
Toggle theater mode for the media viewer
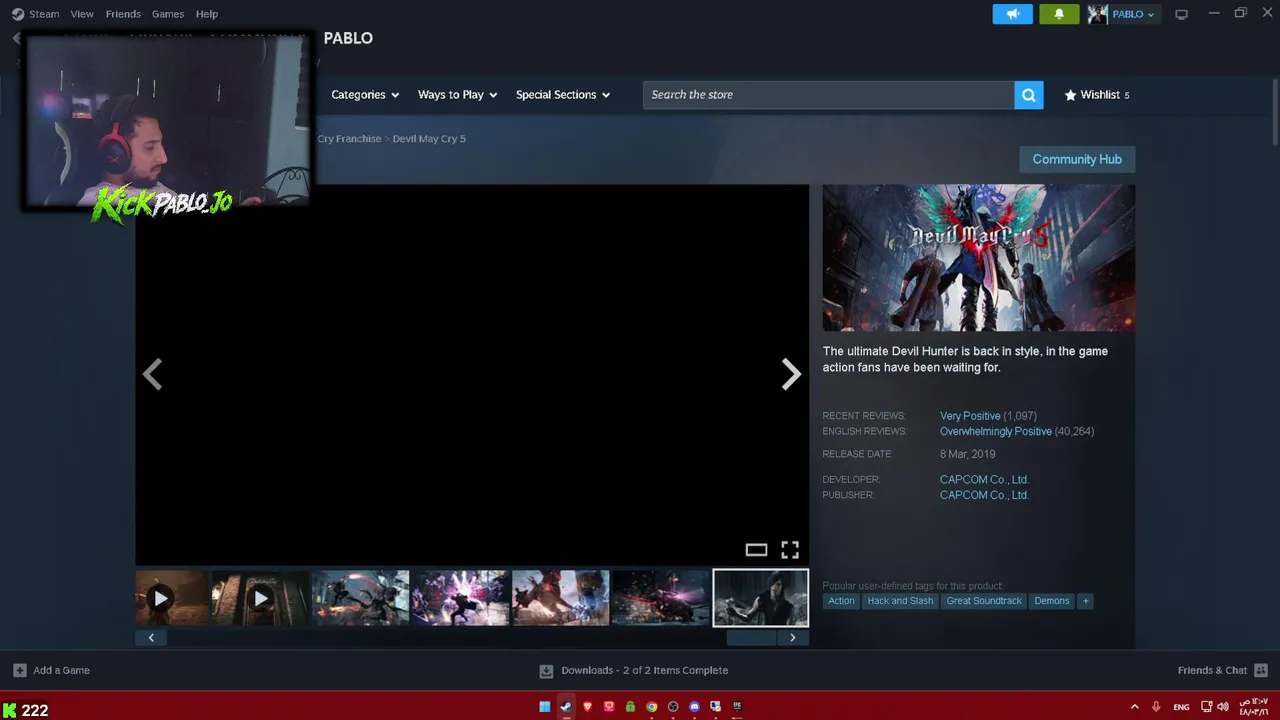tap(756, 550)
